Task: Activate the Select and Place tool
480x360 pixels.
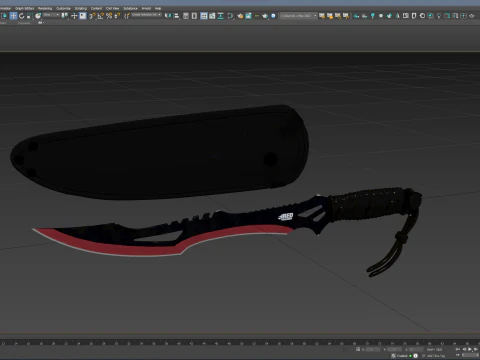Action: tap(38, 16)
